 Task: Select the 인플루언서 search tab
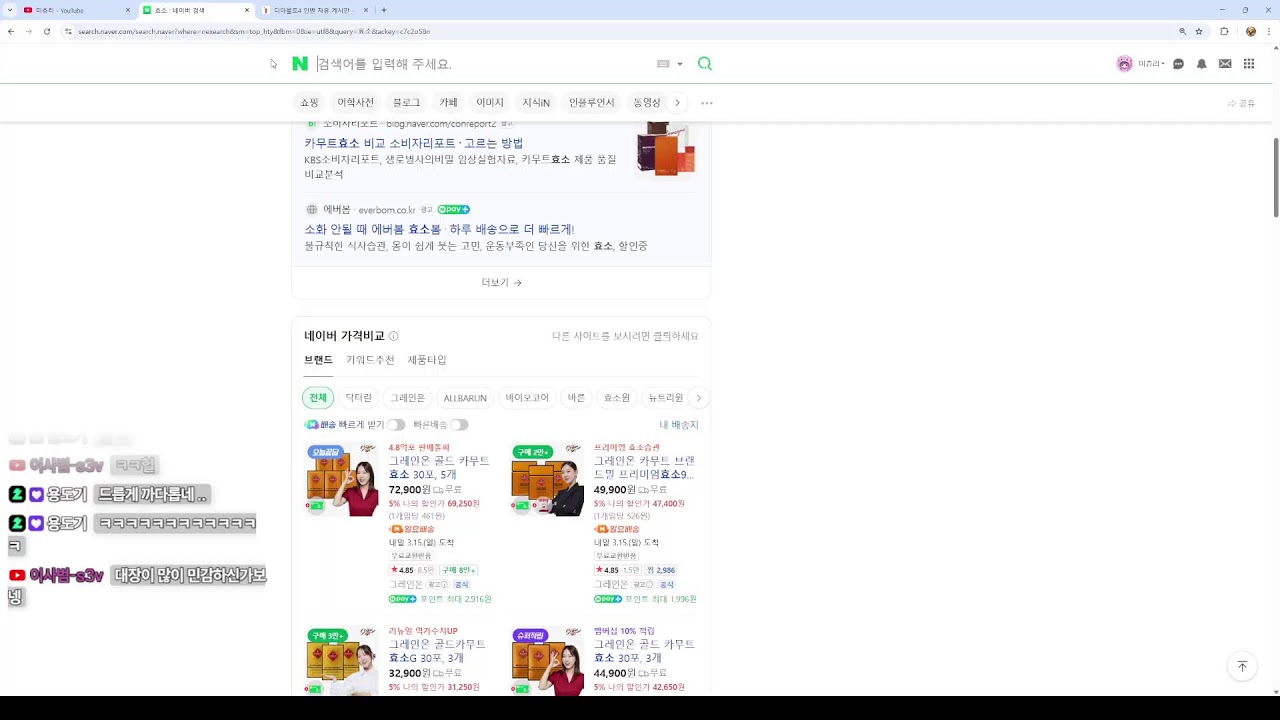pyautogui.click(x=592, y=103)
